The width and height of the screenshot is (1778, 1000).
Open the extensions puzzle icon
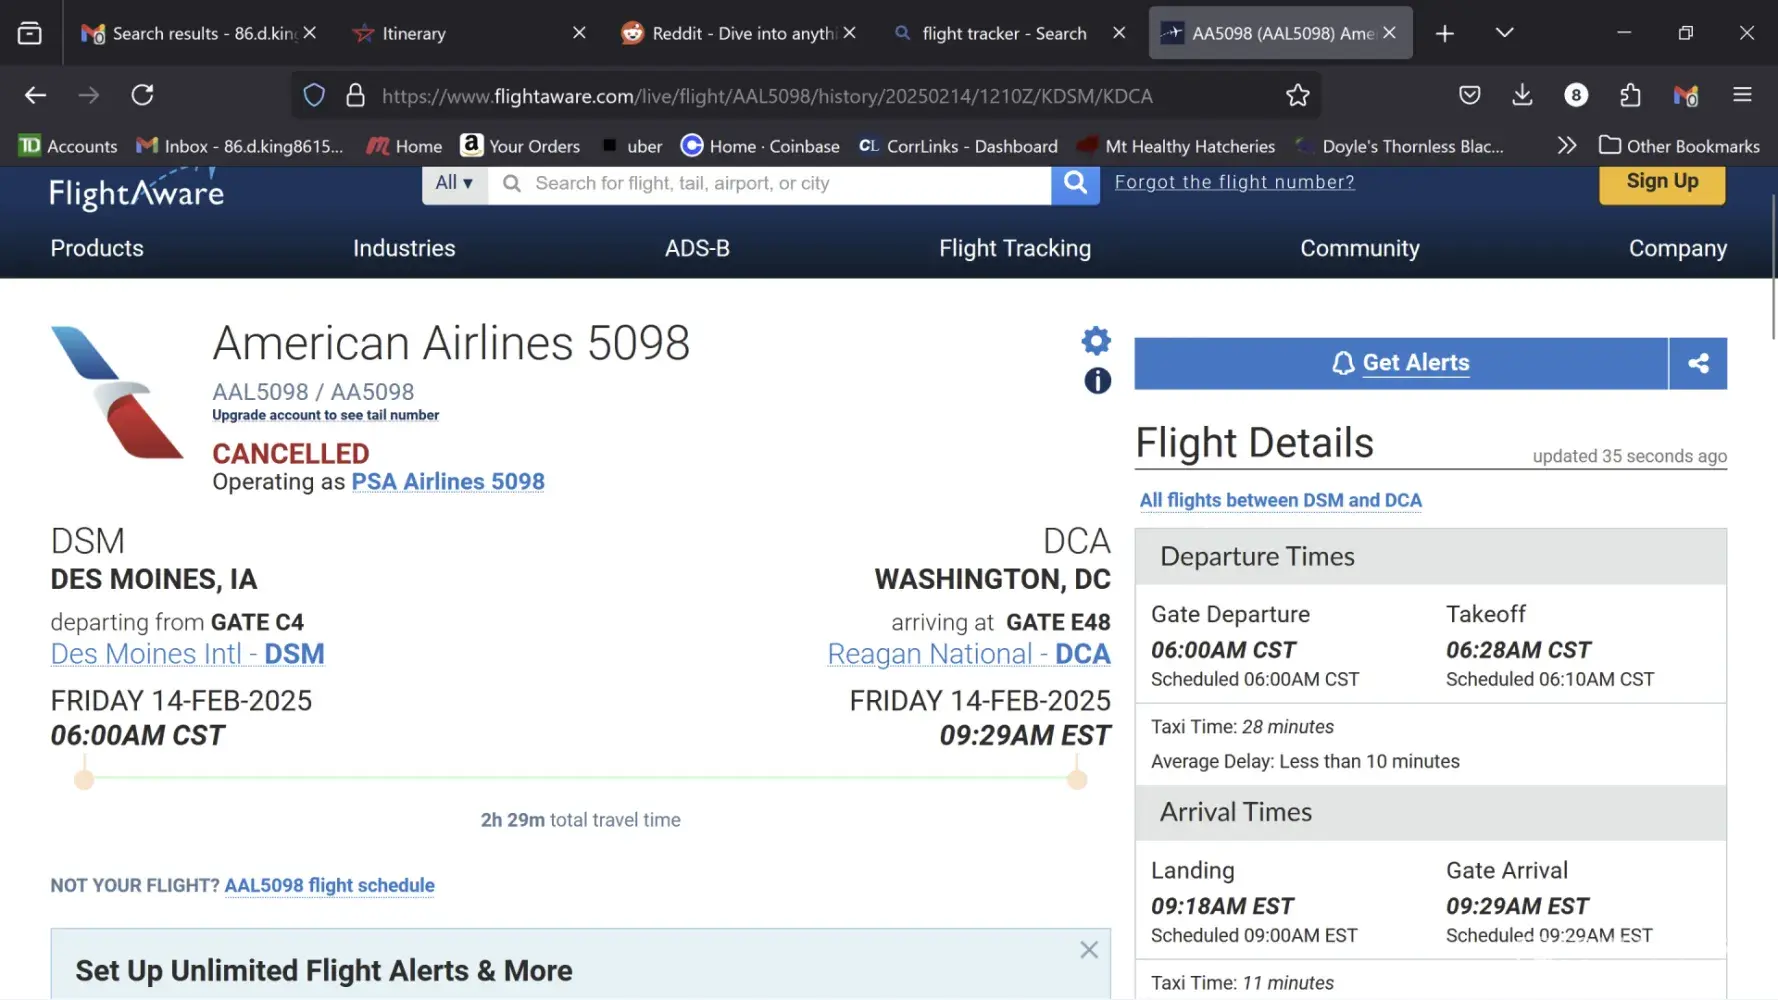click(x=1630, y=96)
